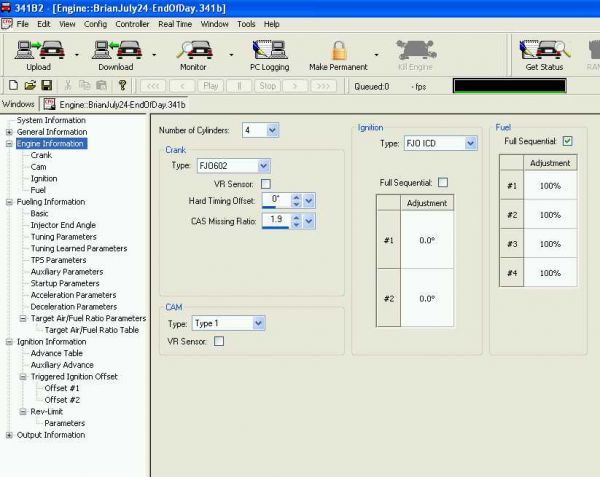
Task: Toggle the CAM VR Sensor checkbox
Action: point(219,341)
